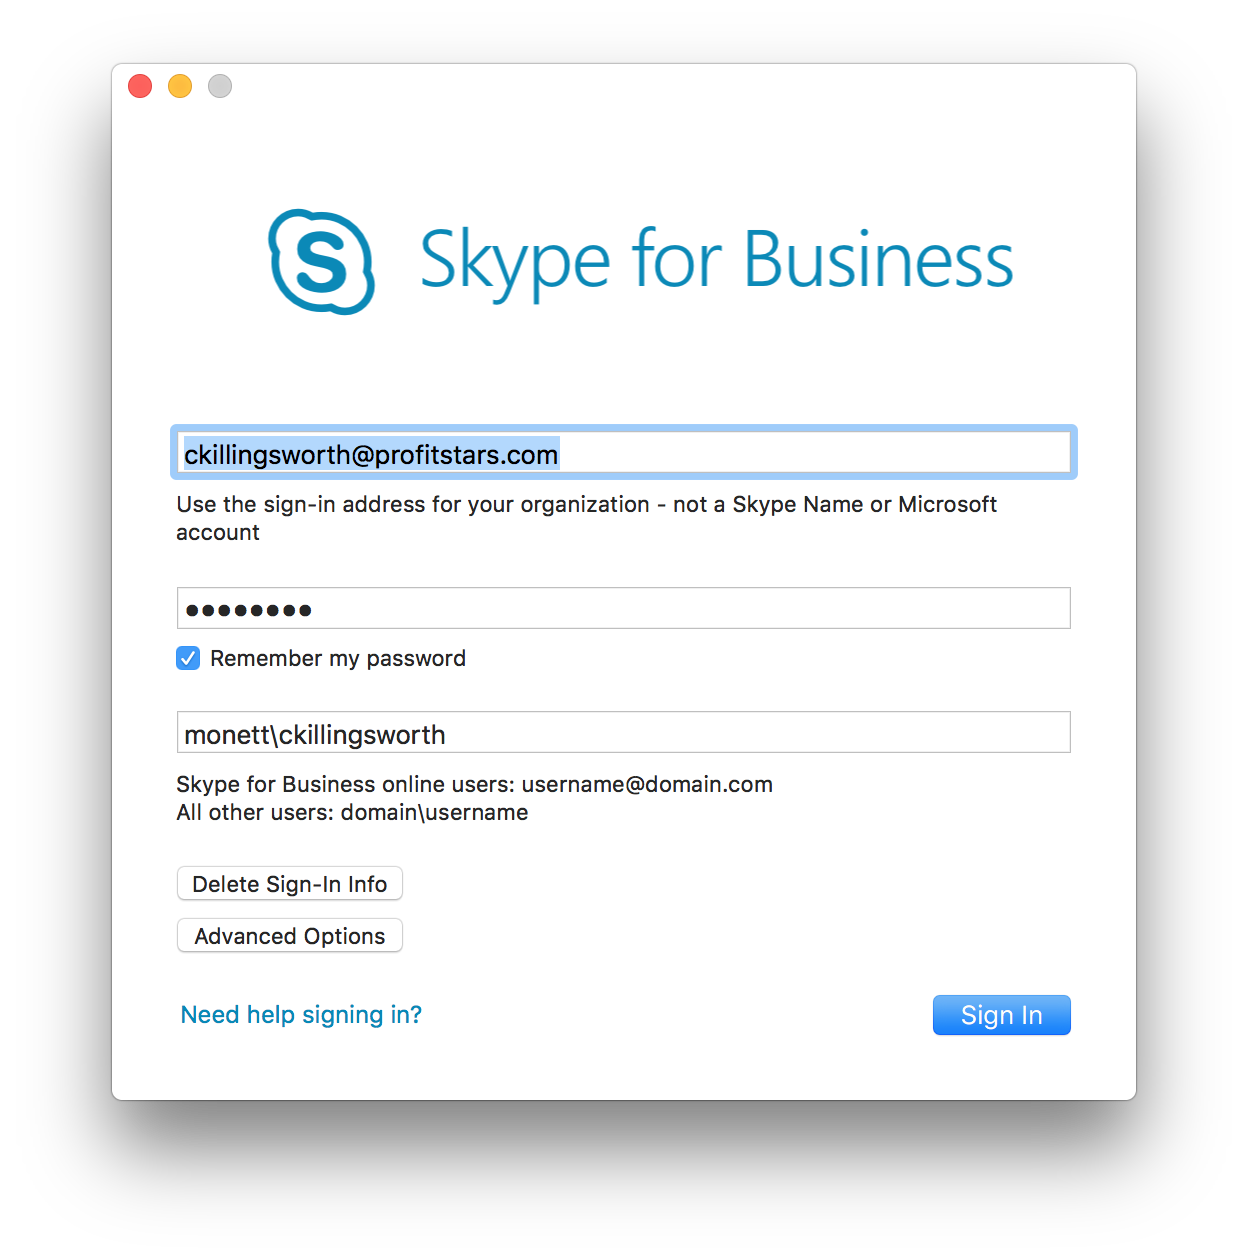
Task: Click into the masked password field
Action: (x=623, y=609)
